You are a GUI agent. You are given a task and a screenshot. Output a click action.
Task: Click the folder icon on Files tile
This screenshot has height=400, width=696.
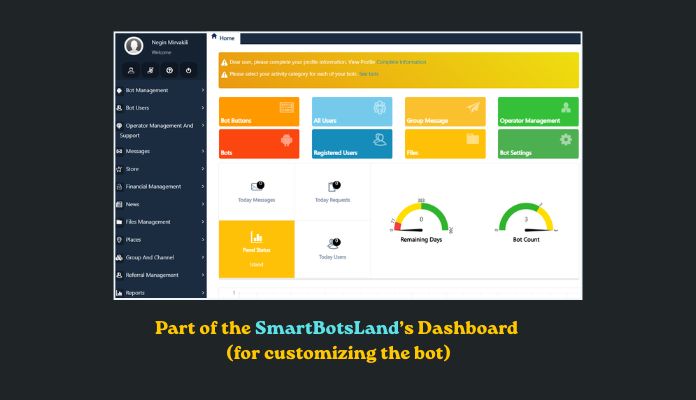pos(472,139)
